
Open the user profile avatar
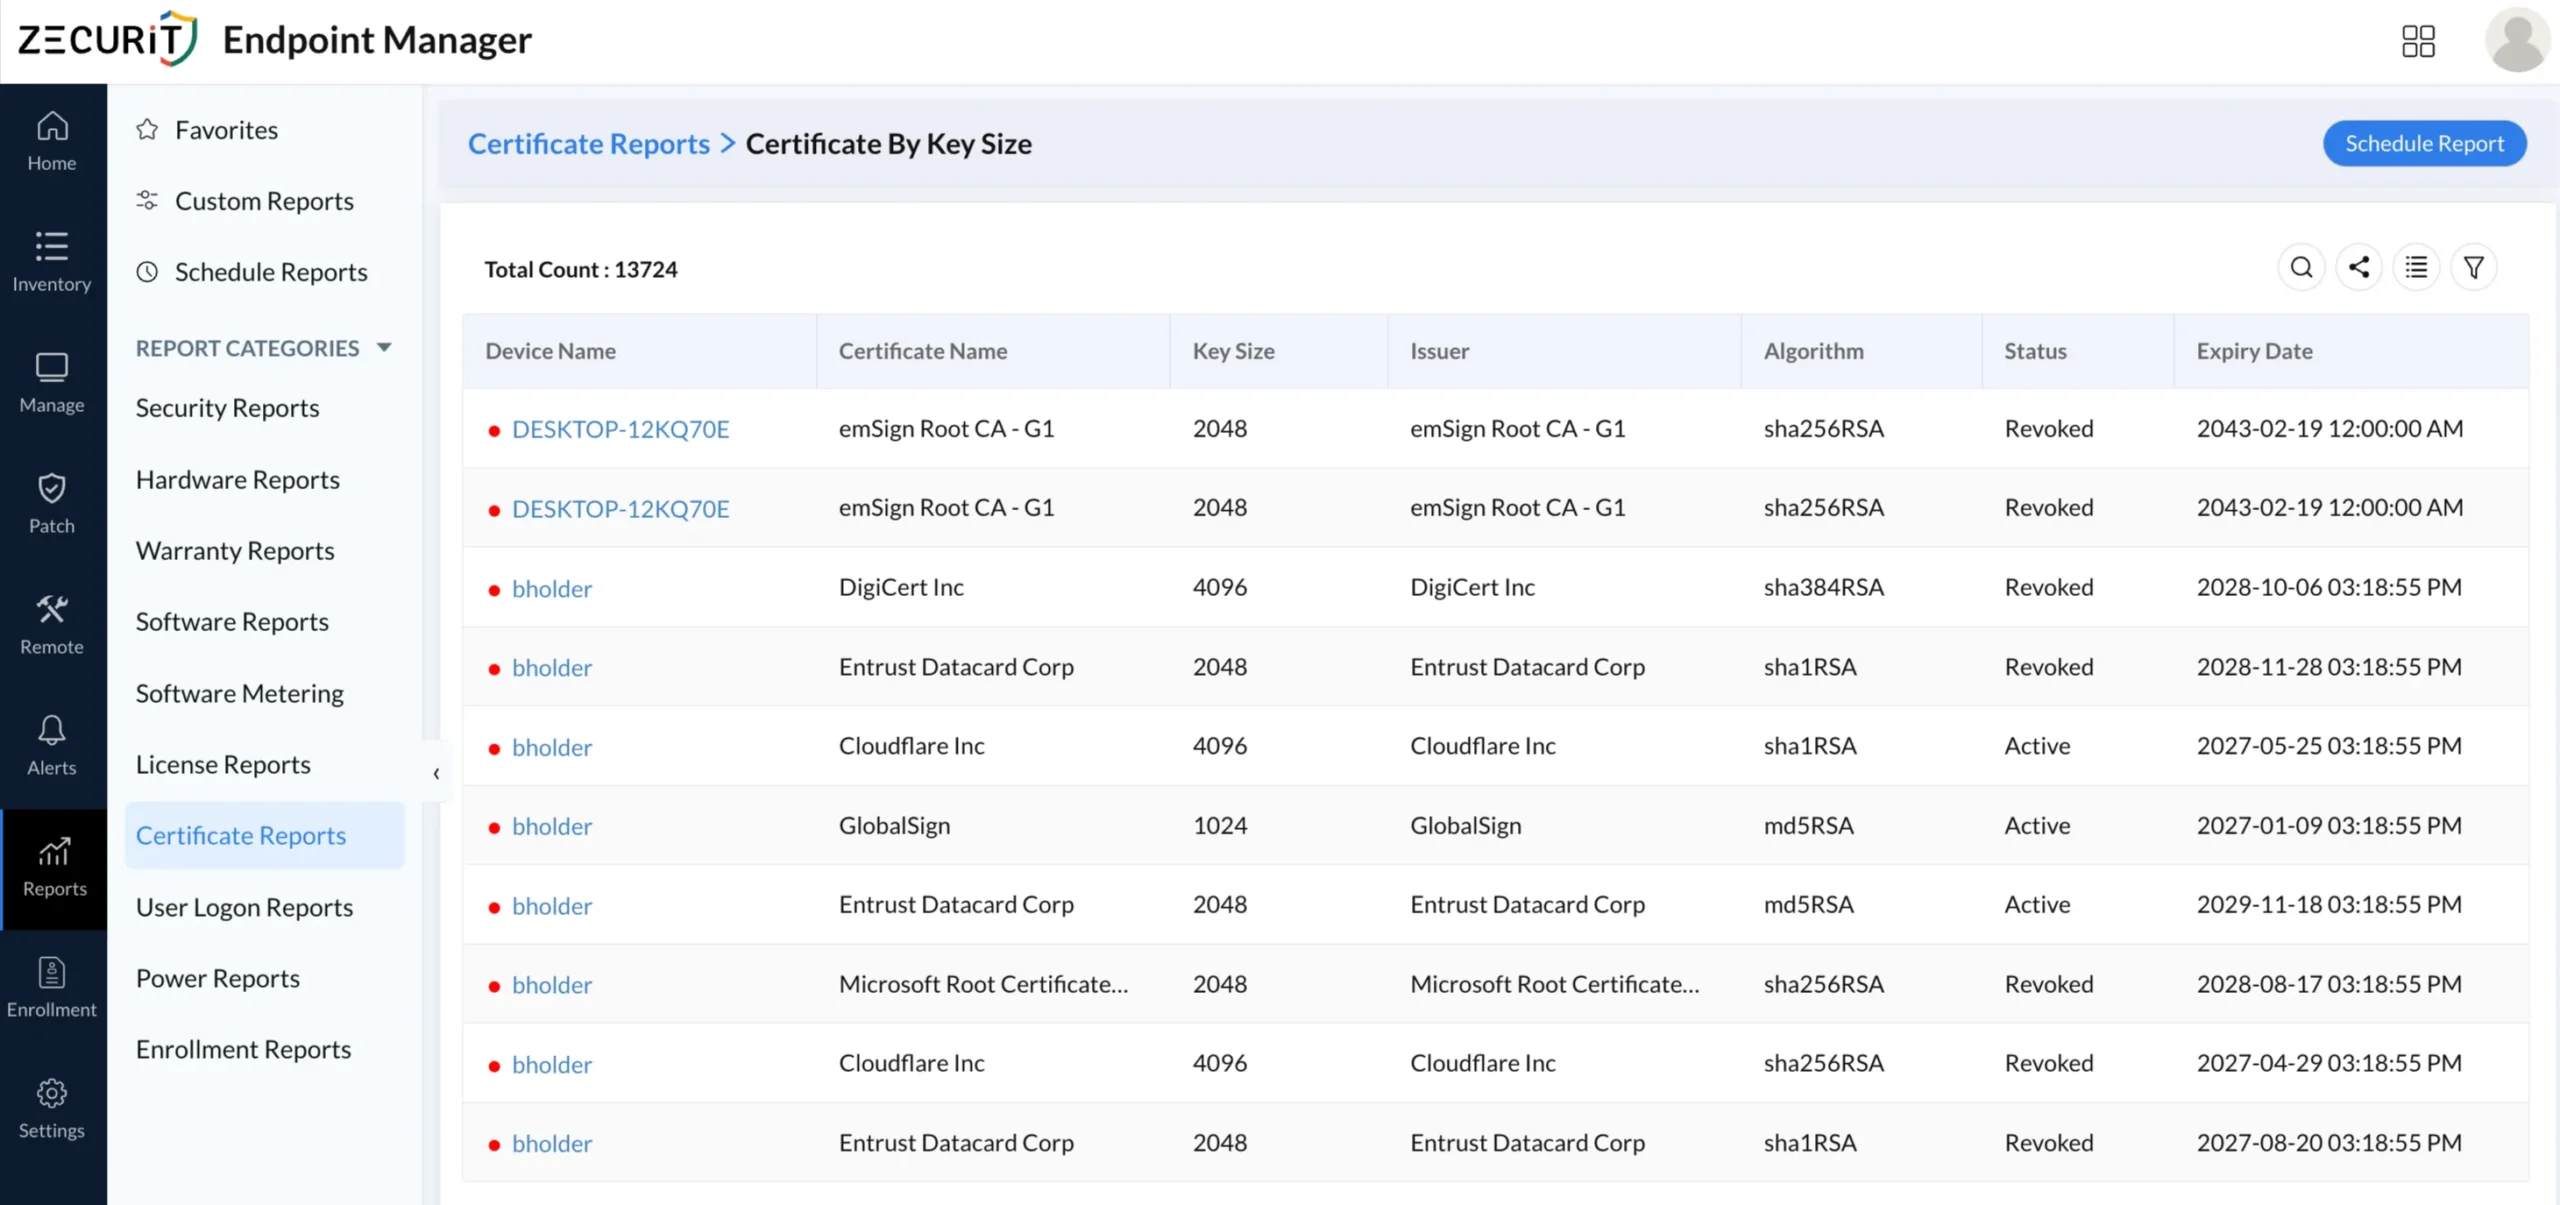coord(2517,41)
